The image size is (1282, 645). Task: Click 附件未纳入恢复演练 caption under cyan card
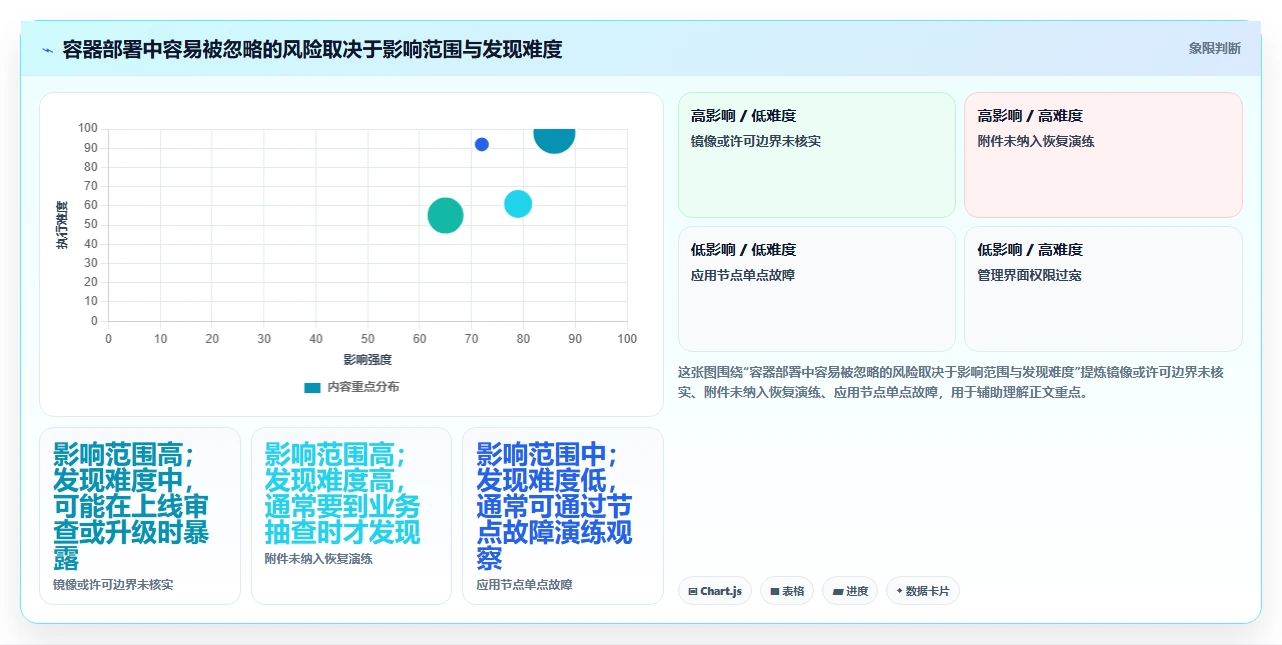point(319,558)
